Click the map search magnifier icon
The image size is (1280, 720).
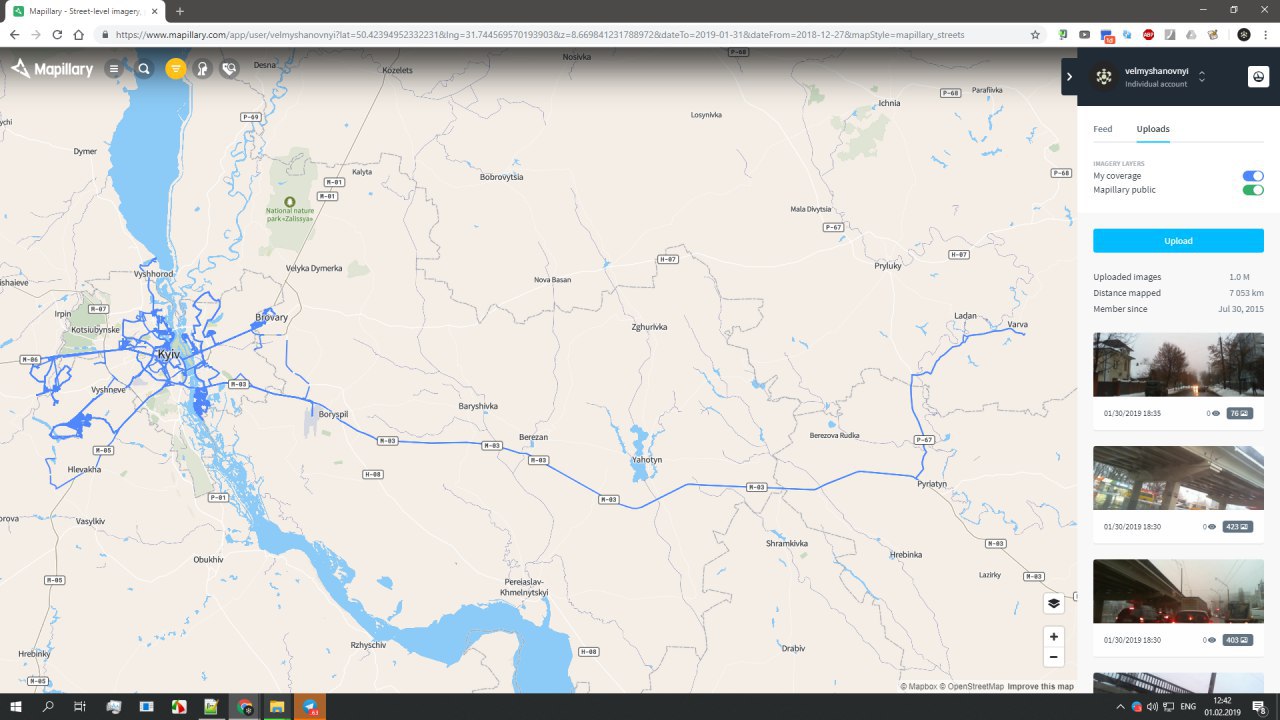pyautogui.click(x=144, y=69)
